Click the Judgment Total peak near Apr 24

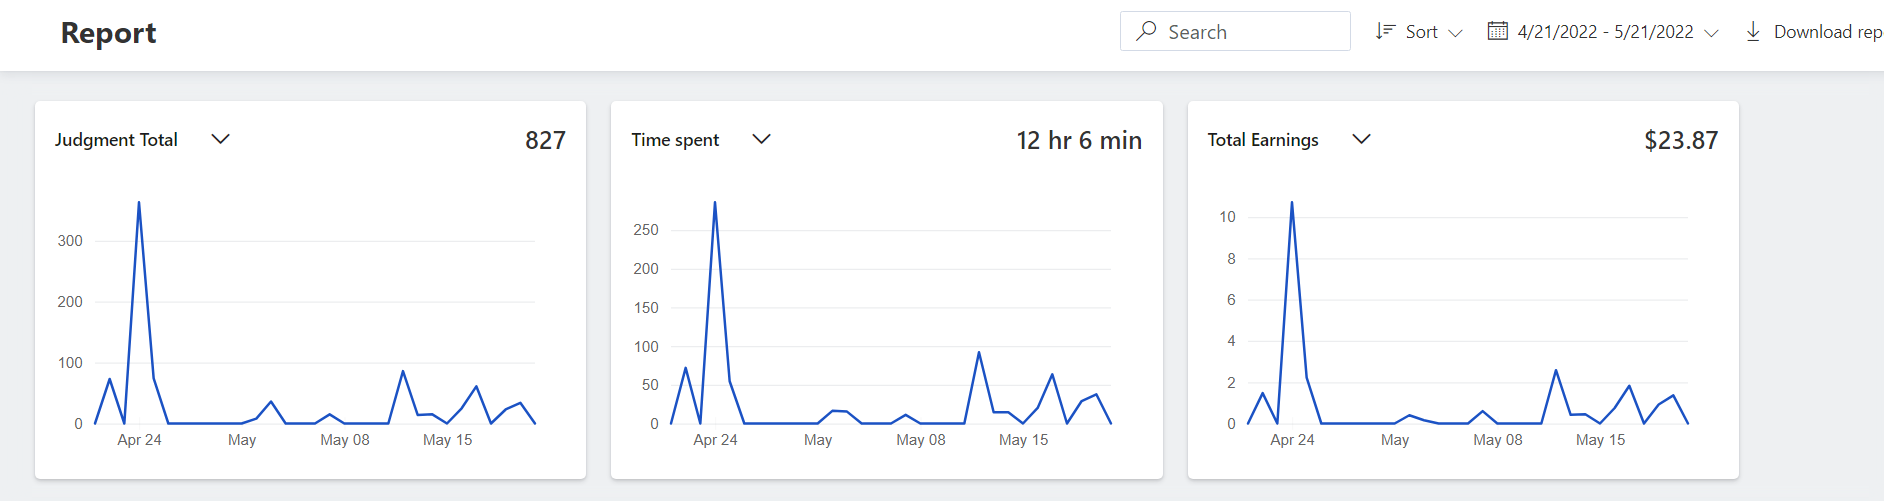(x=139, y=203)
